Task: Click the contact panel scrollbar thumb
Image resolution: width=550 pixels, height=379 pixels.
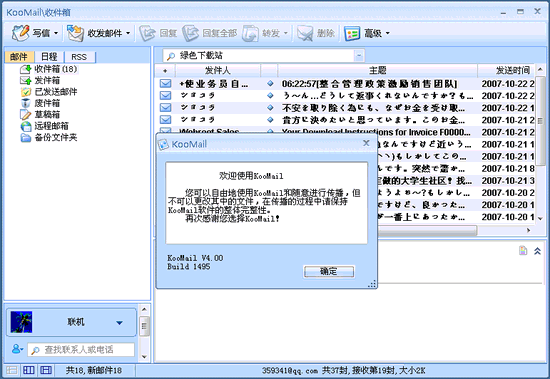Action: (x=144, y=326)
